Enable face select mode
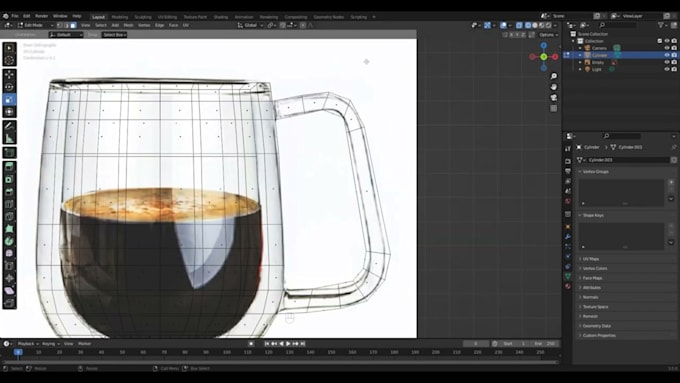 (x=73, y=25)
